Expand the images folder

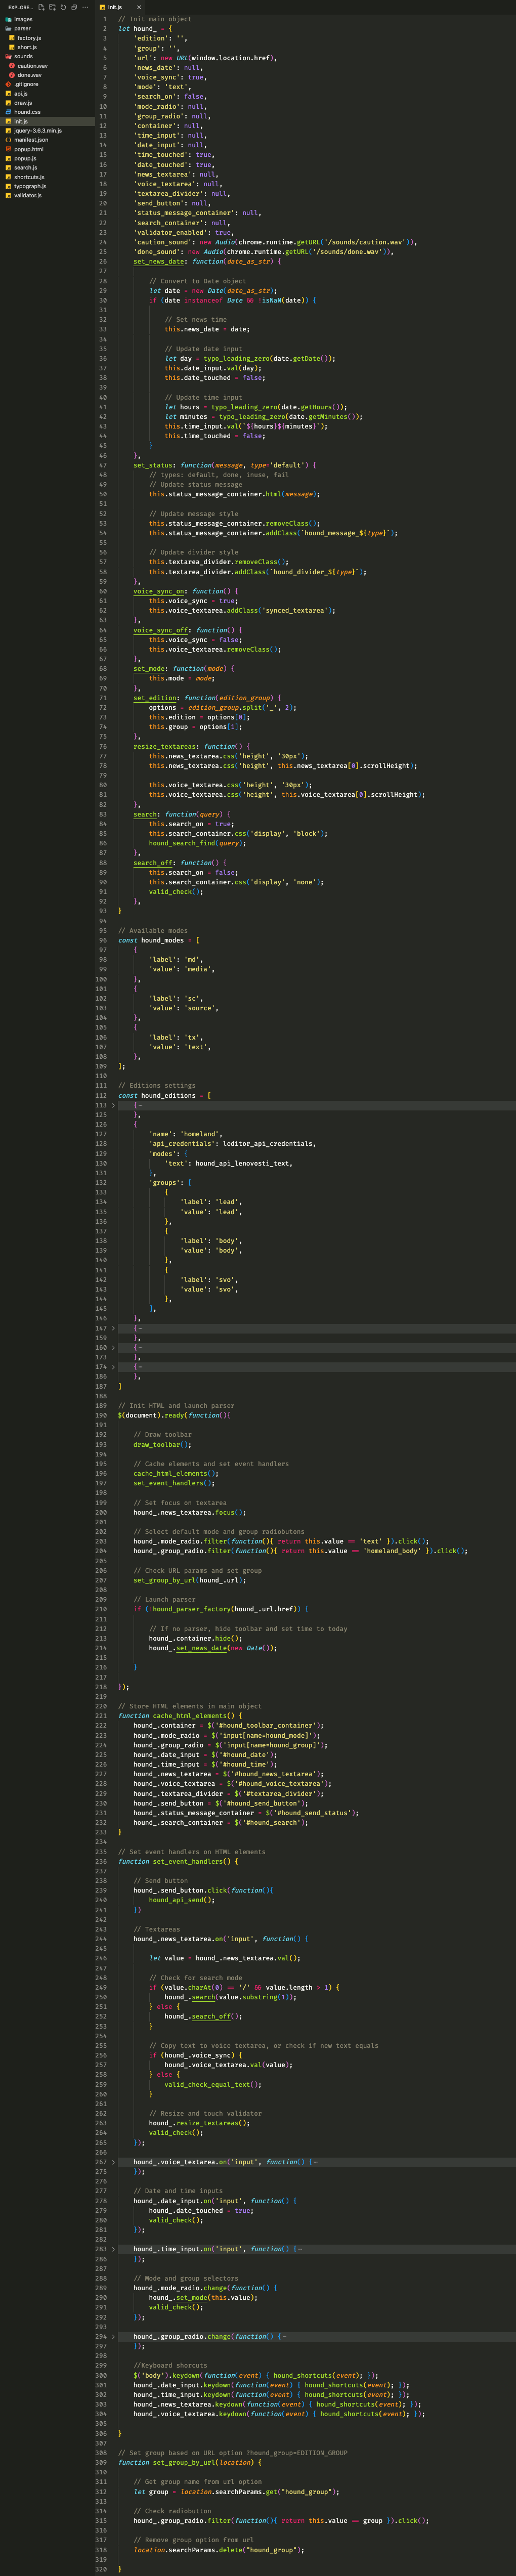pos(47,19)
